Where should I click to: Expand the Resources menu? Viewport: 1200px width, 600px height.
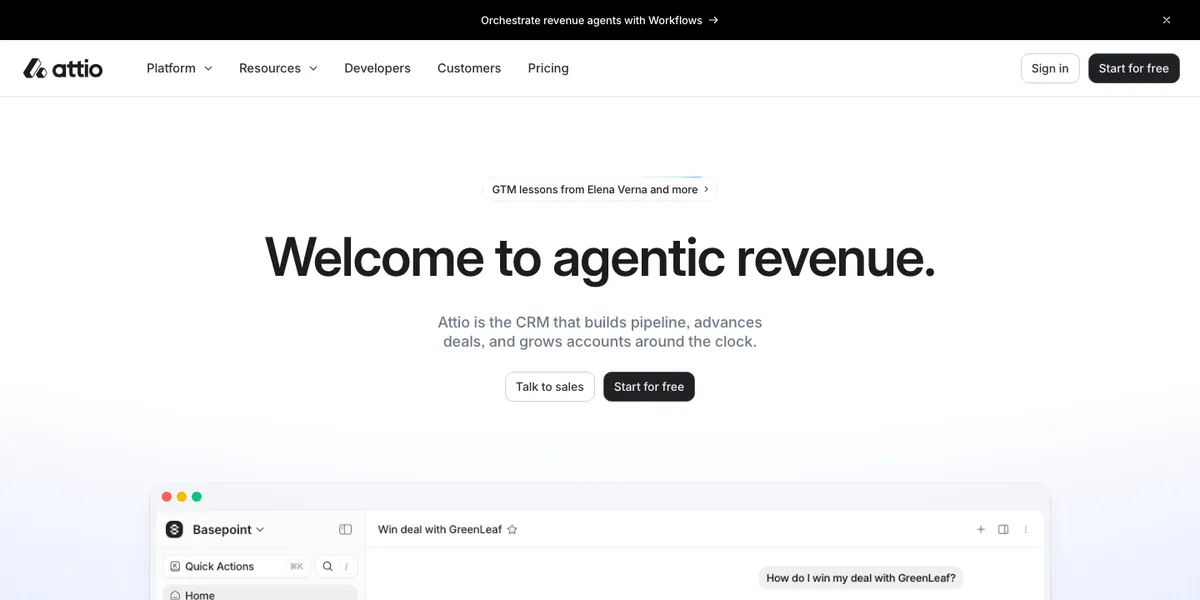[278, 68]
